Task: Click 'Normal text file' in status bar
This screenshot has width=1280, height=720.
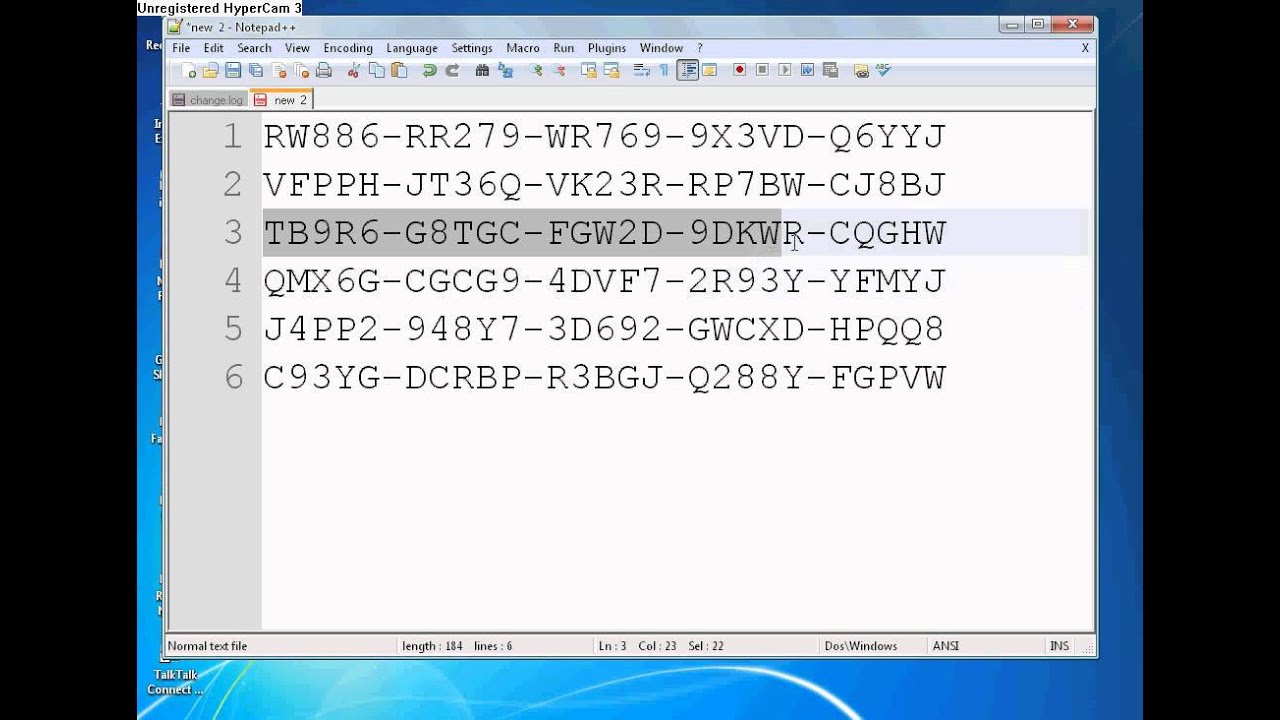Action: point(207,646)
